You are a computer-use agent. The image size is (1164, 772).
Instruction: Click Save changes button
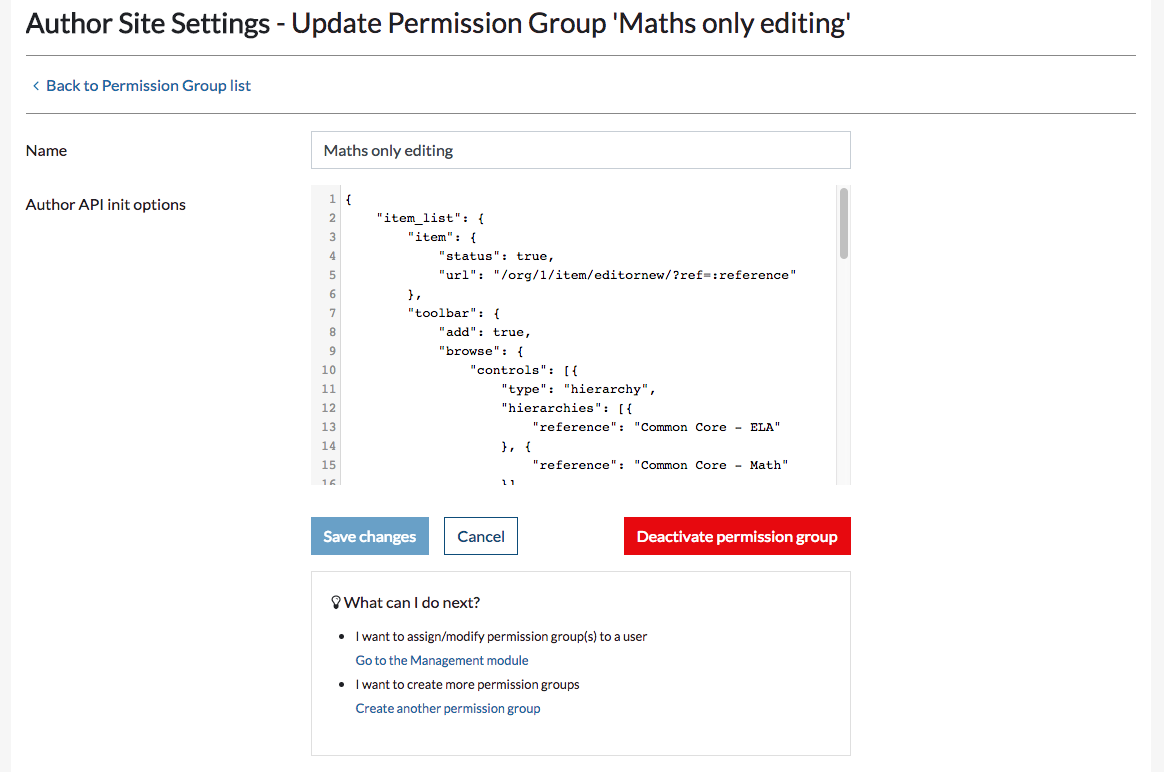tap(370, 536)
